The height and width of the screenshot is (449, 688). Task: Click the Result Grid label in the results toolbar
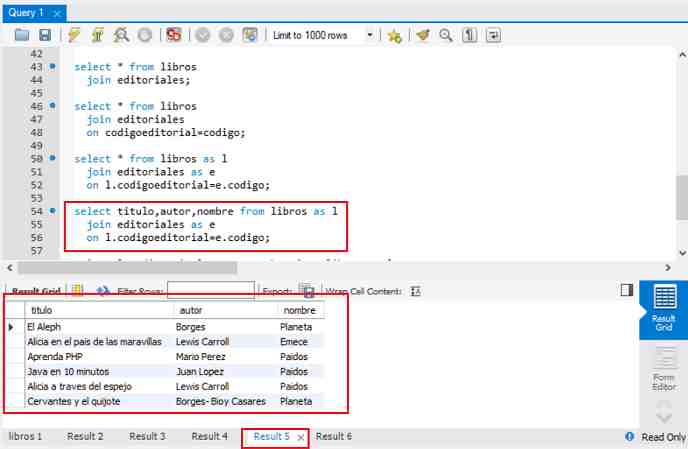[36, 291]
